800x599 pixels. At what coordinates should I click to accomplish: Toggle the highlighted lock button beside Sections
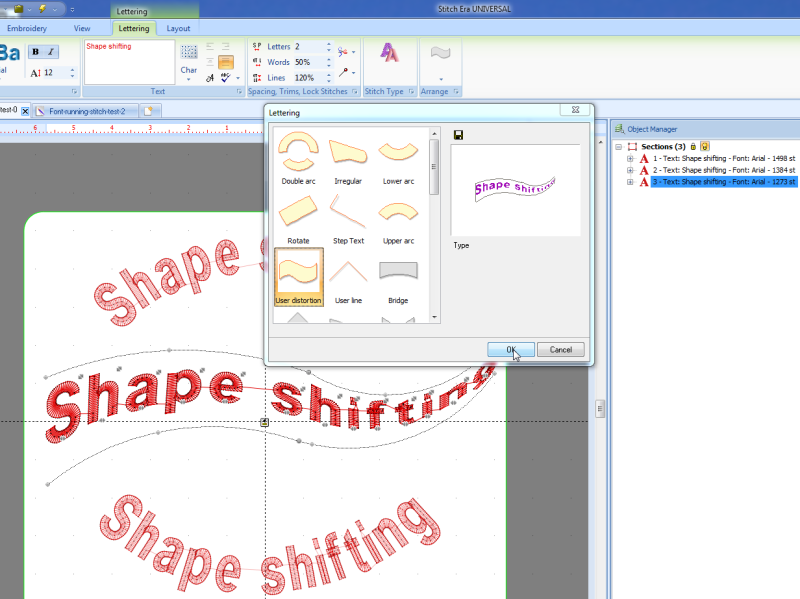705,146
